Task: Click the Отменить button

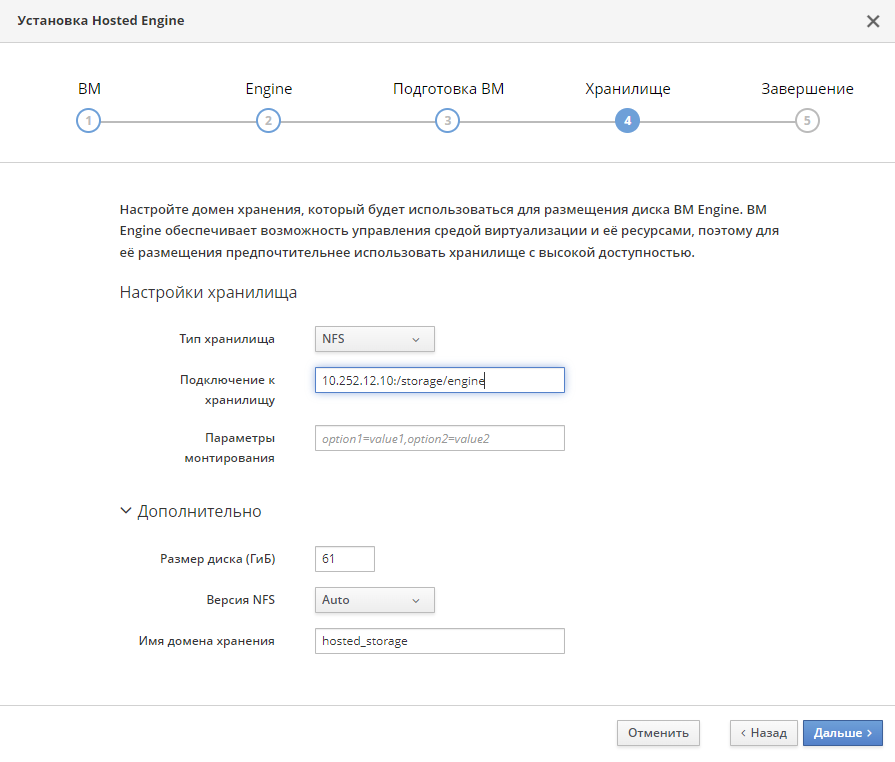Action: click(x=658, y=733)
